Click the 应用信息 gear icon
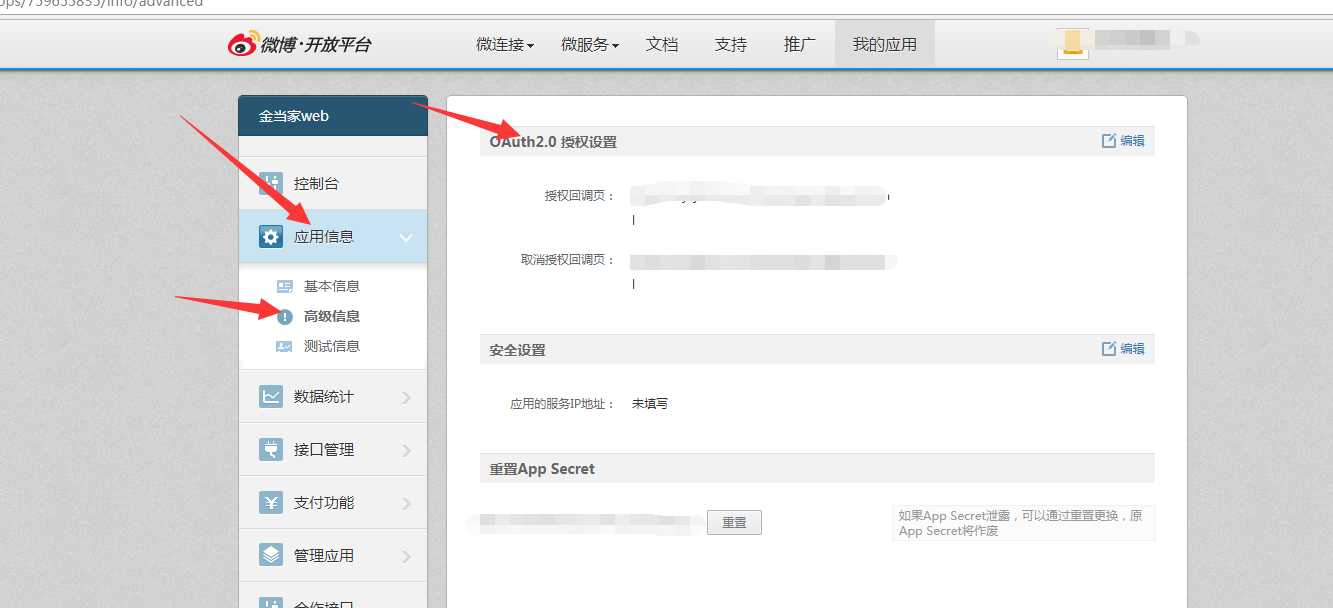Viewport: 1333px width, 608px height. [x=271, y=236]
